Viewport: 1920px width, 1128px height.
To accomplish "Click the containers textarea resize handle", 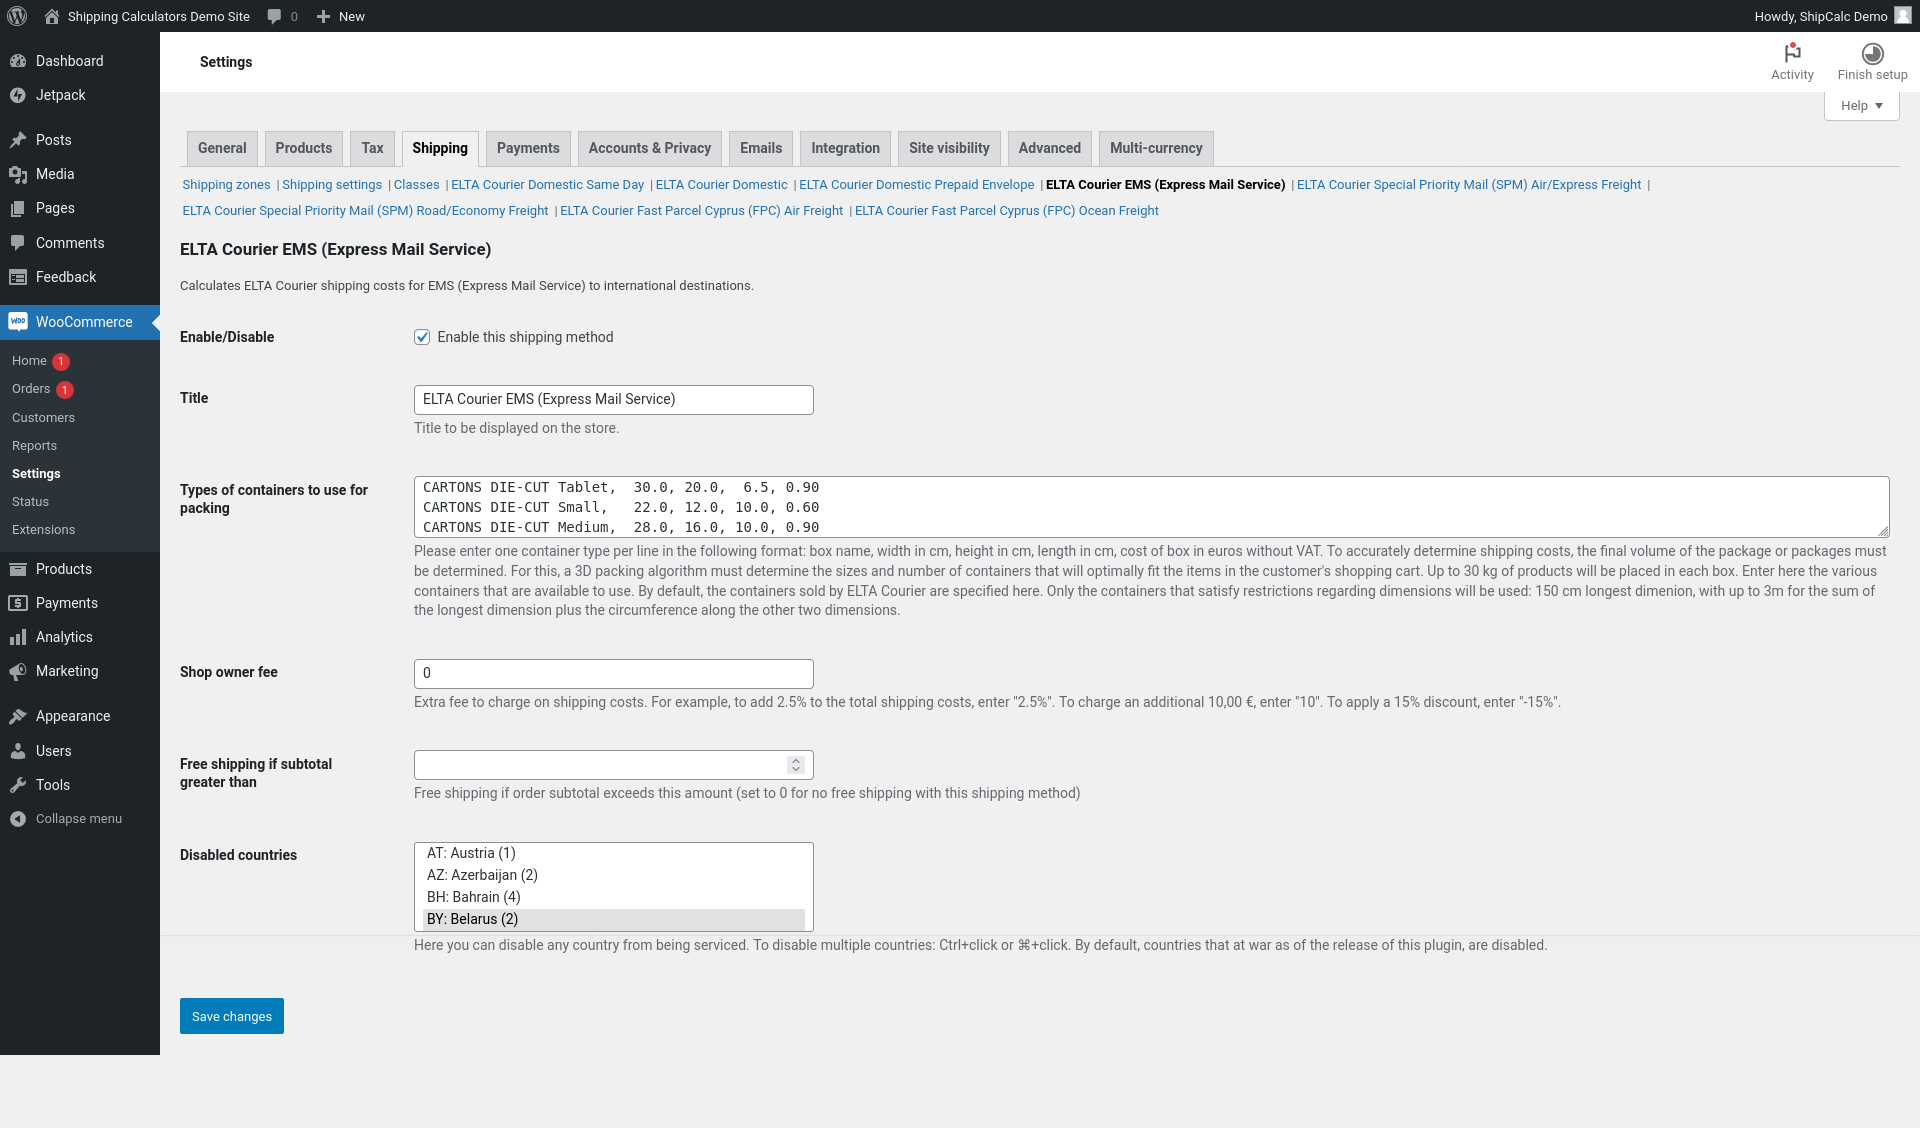I will 1882,531.
